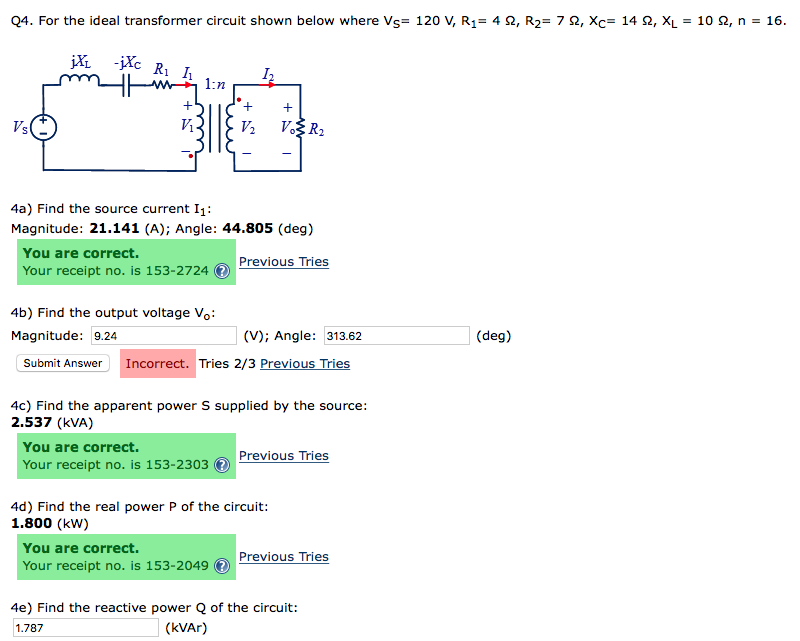Image resolution: width=800 pixels, height=641 pixels.
Task: Click the green You are correct box for 4a
Action: pos(125,261)
